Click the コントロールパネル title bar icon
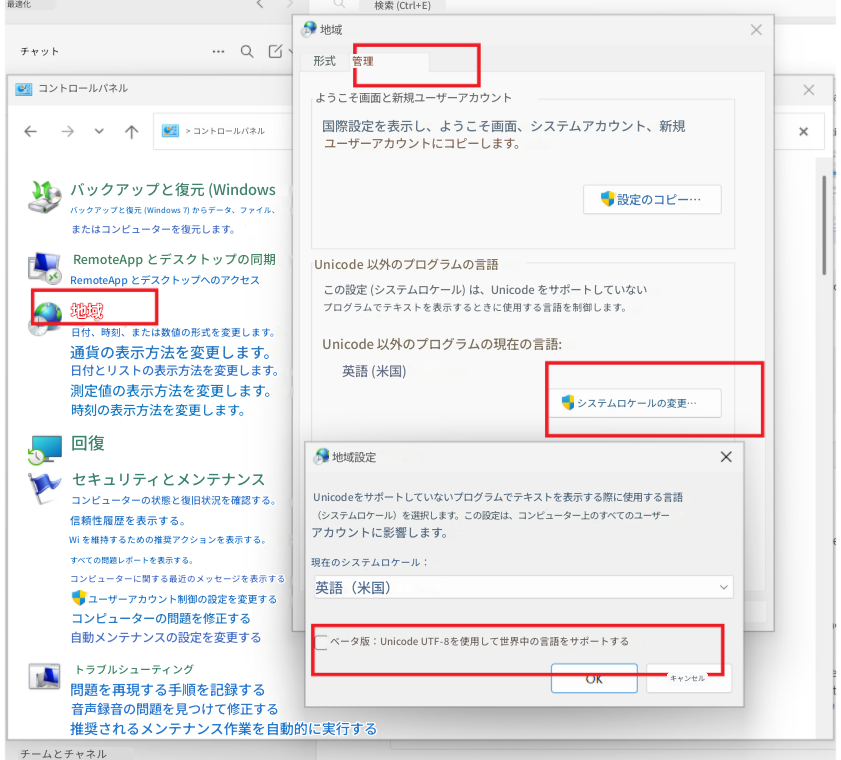Screen dimensions: 841x760 (x=24, y=89)
